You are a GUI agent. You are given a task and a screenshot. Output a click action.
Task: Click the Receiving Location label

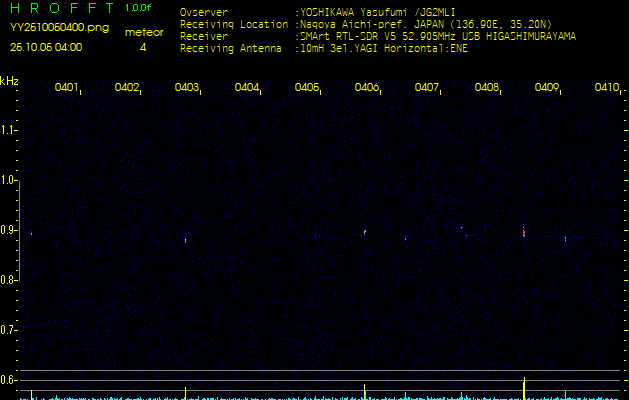234,24
